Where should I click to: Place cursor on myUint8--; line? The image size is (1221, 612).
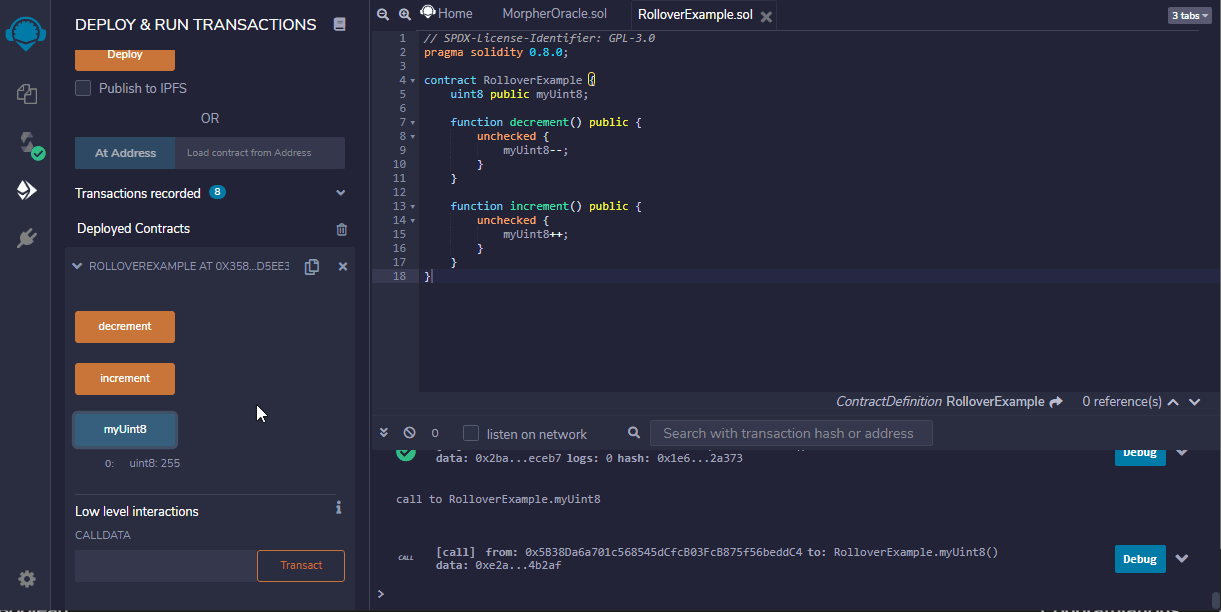(x=536, y=150)
